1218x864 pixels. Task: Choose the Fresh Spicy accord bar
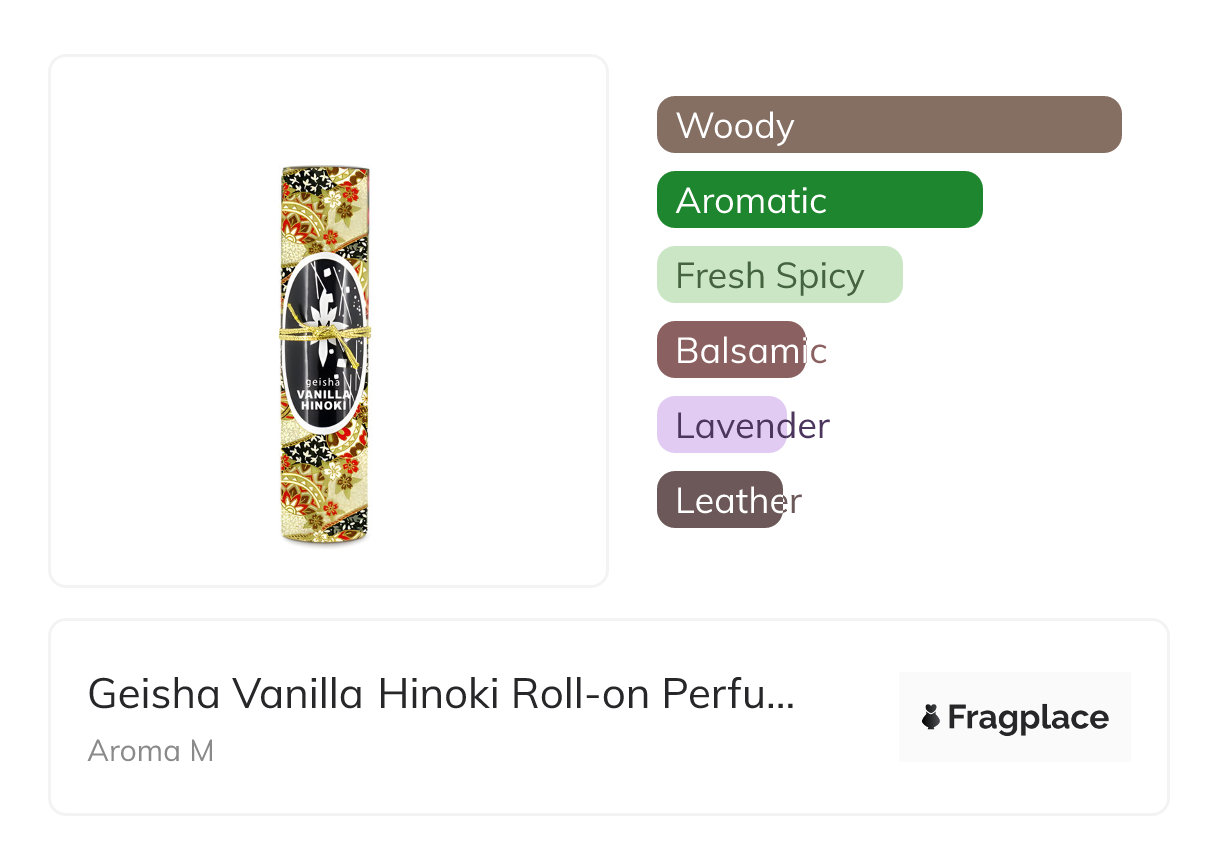(x=779, y=275)
